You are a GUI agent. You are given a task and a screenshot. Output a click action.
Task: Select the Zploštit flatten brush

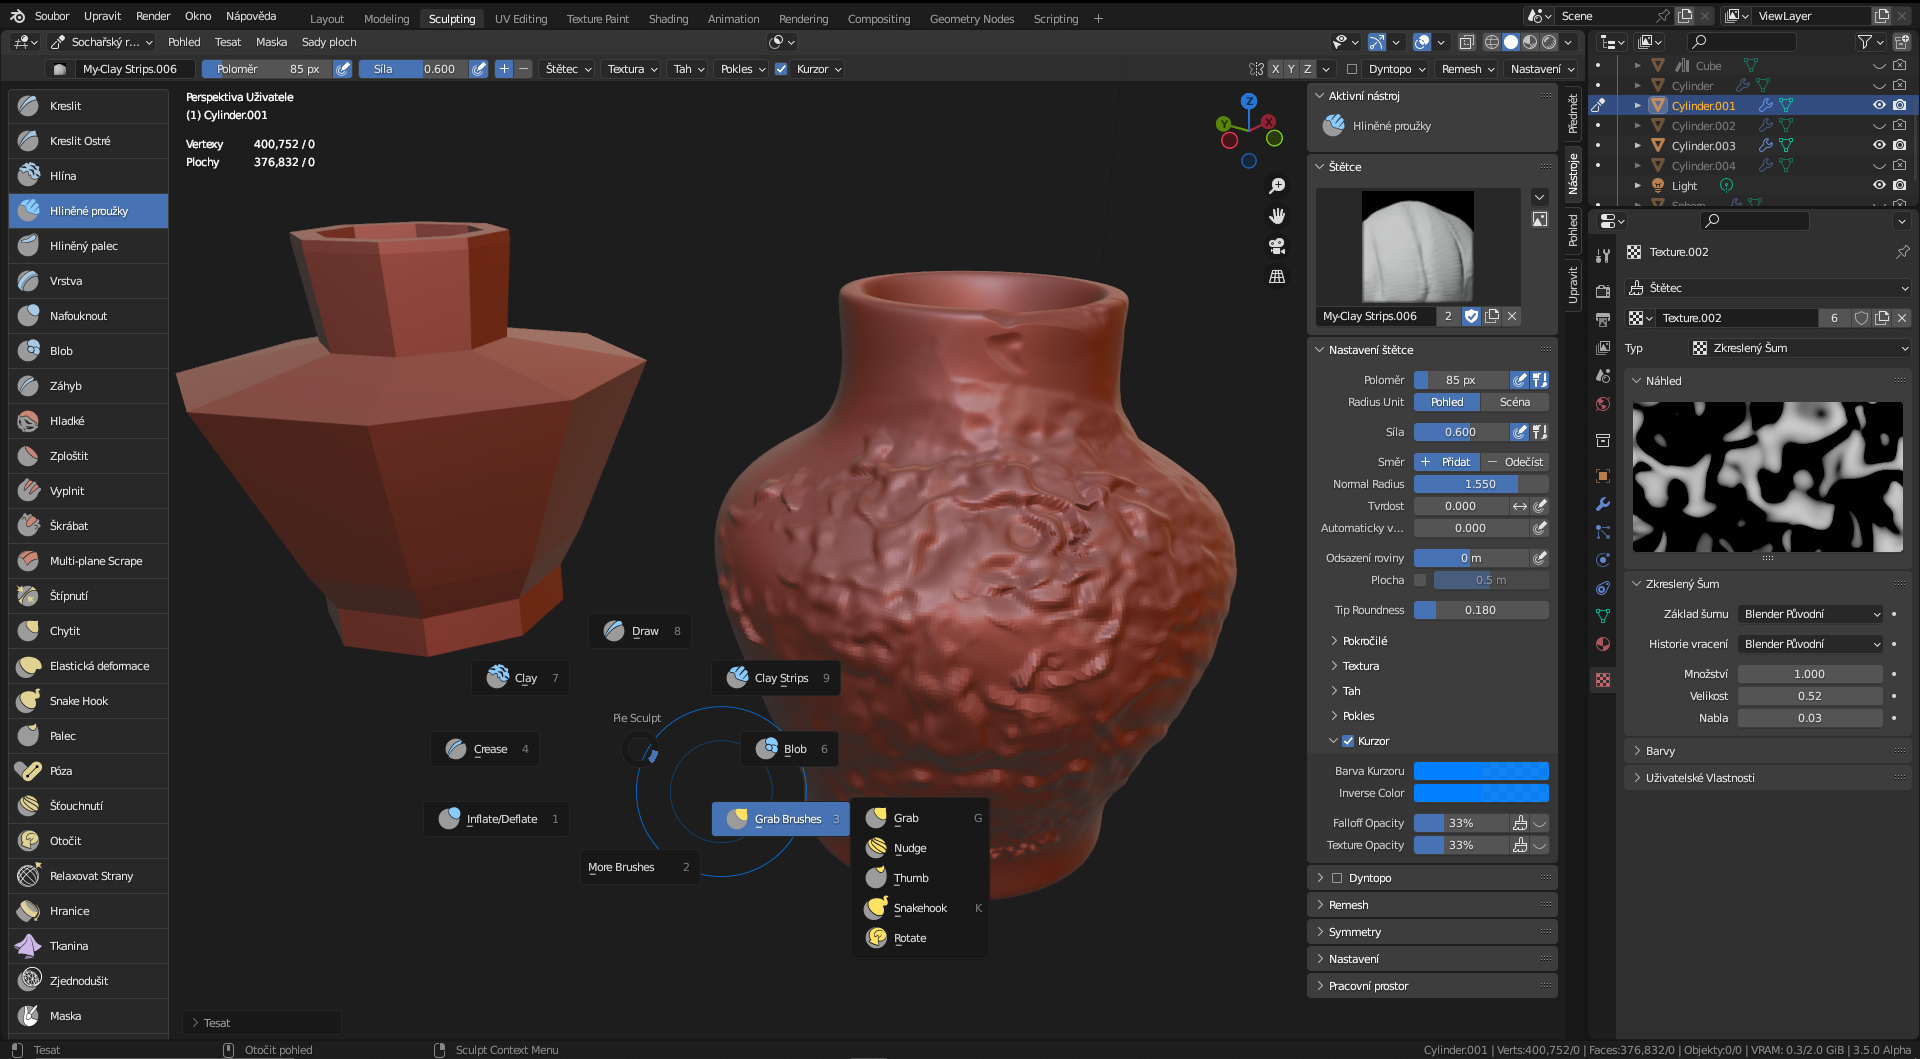pos(88,456)
